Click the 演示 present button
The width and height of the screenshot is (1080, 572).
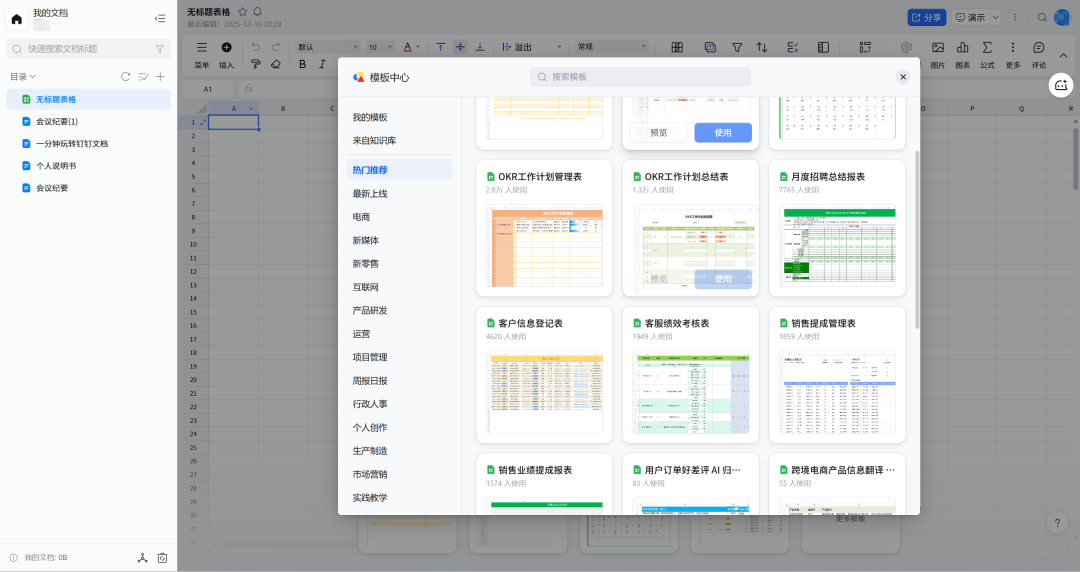(x=970, y=17)
